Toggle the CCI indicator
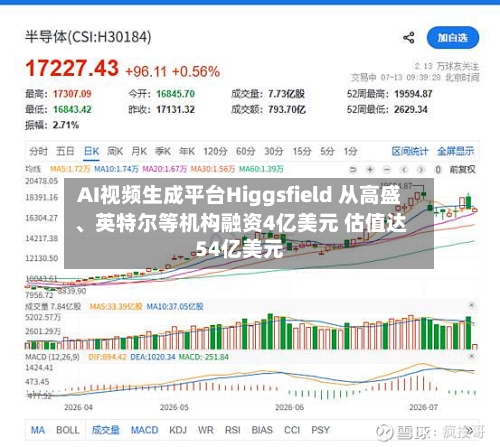The width and height of the screenshot is (500, 447). [x=292, y=430]
